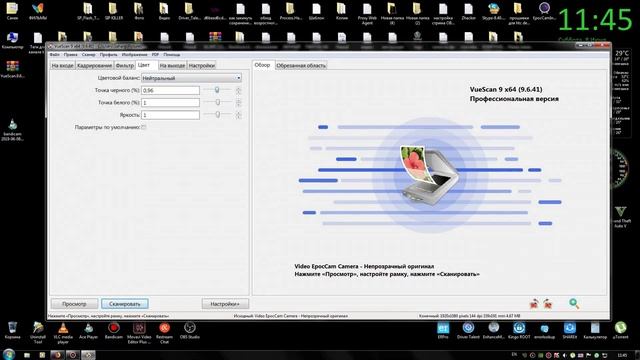
Task: Switch to the На выходе tab
Action: [x=172, y=65]
